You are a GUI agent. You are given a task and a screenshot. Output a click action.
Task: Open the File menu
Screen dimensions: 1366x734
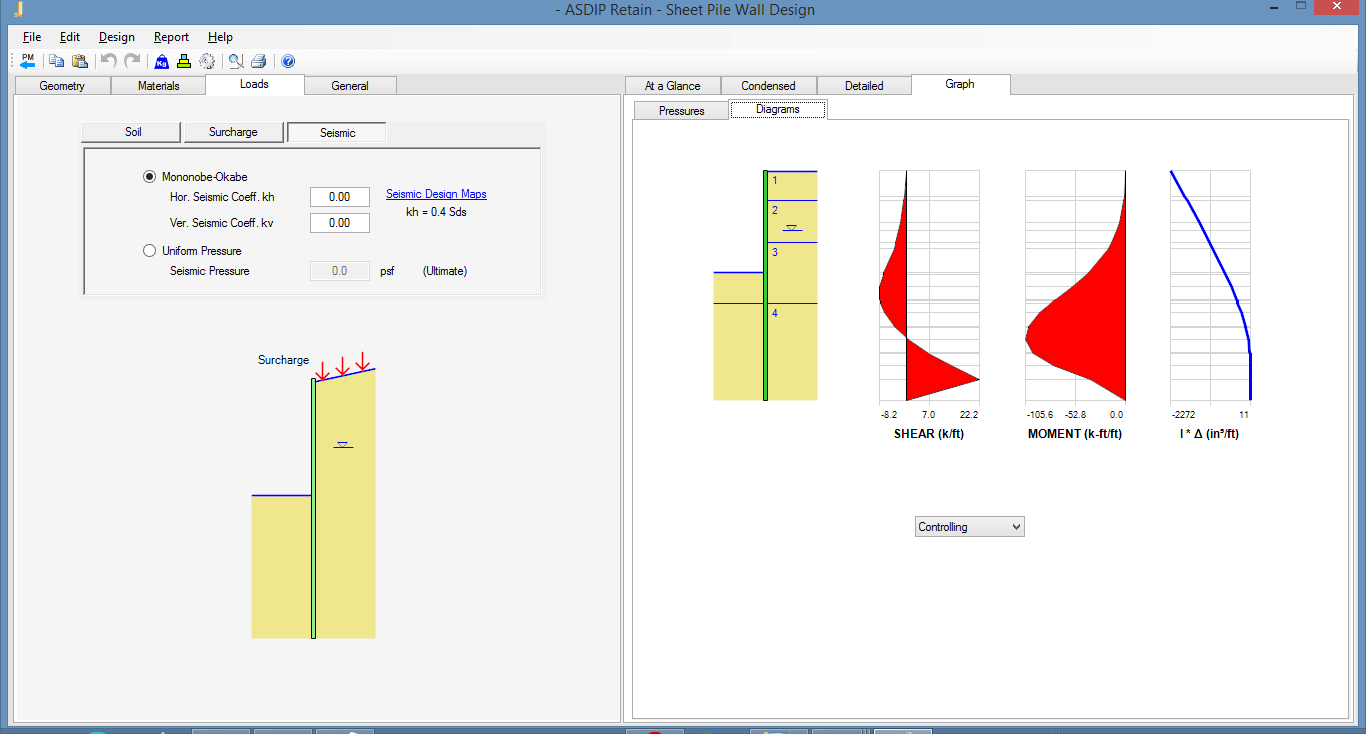pyautogui.click(x=32, y=37)
